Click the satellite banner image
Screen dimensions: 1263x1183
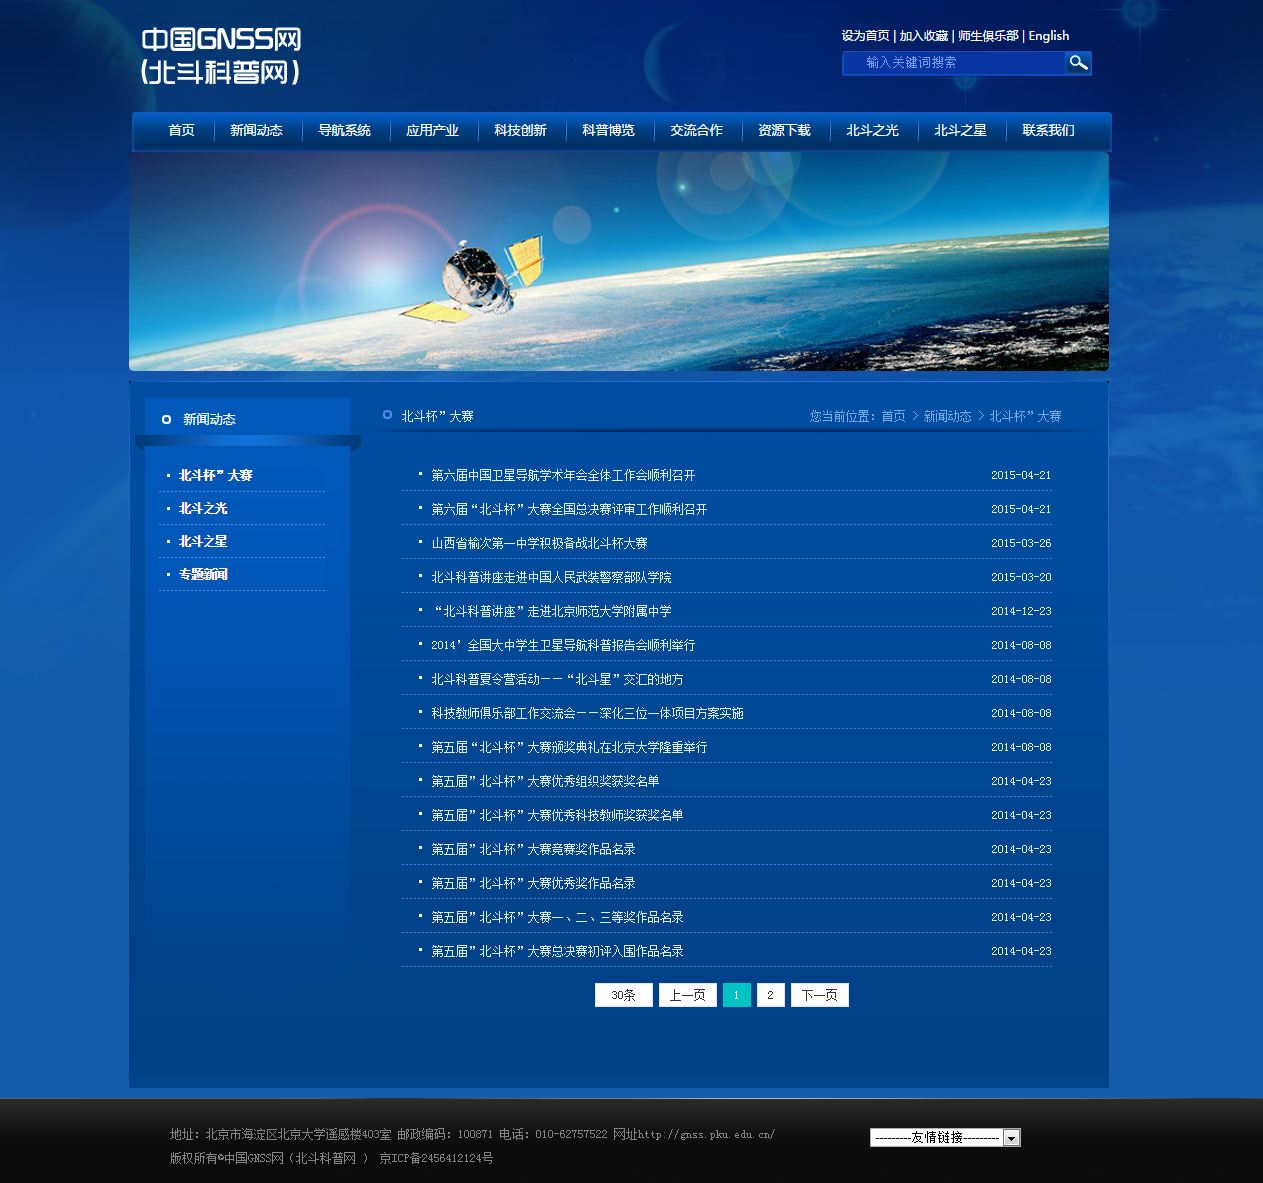(x=618, y=262)
